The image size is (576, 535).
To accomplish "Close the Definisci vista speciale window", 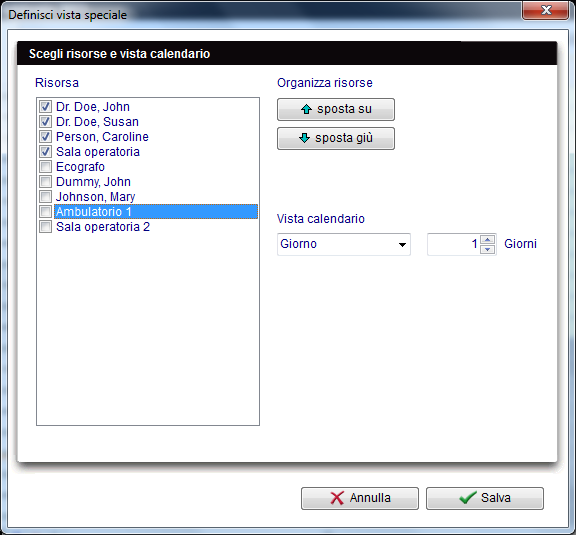I will click(546, 10).
